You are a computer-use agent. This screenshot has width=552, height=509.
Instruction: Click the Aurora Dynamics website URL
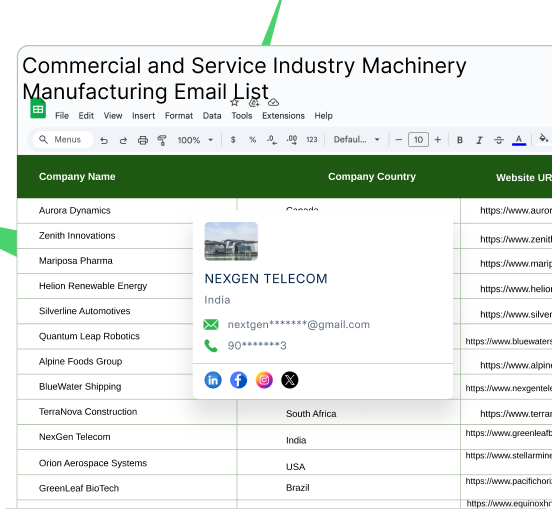(516, 210)
